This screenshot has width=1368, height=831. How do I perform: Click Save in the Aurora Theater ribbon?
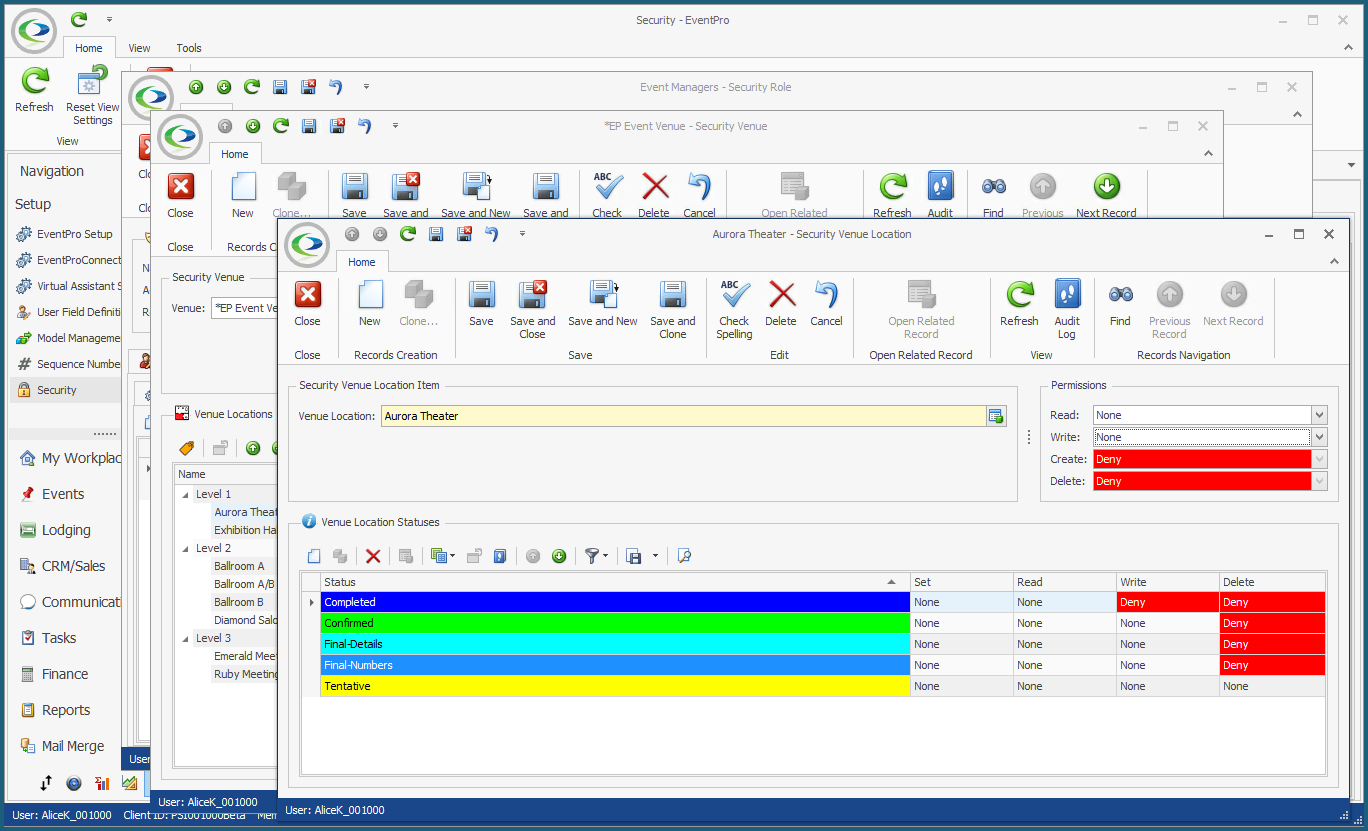coord(481,304)
